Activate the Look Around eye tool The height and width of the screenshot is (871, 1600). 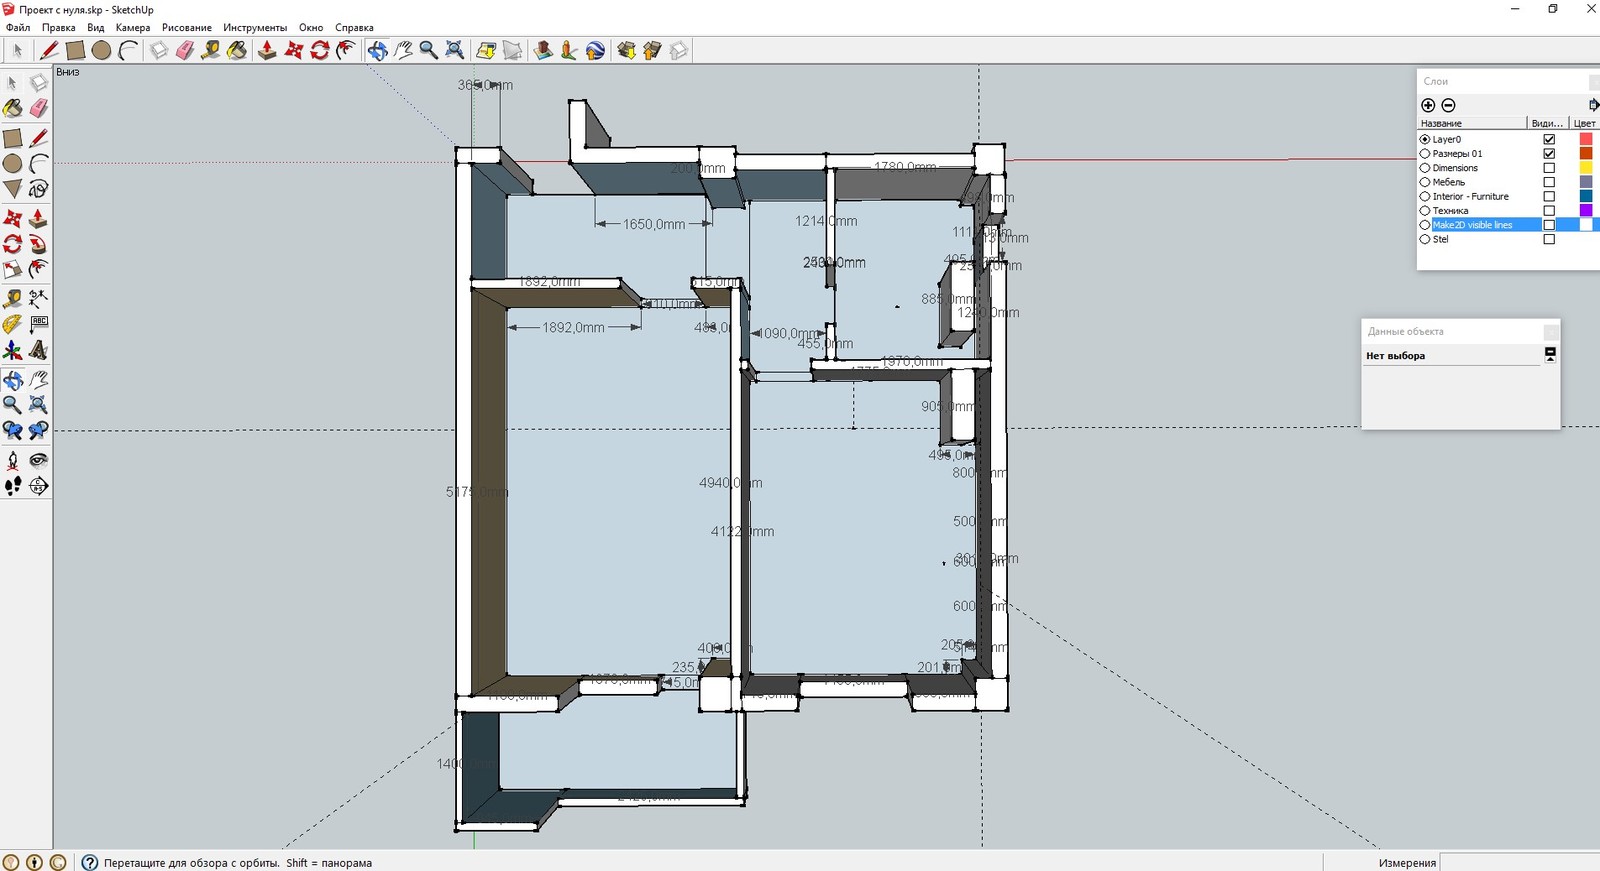pos(38,460)
